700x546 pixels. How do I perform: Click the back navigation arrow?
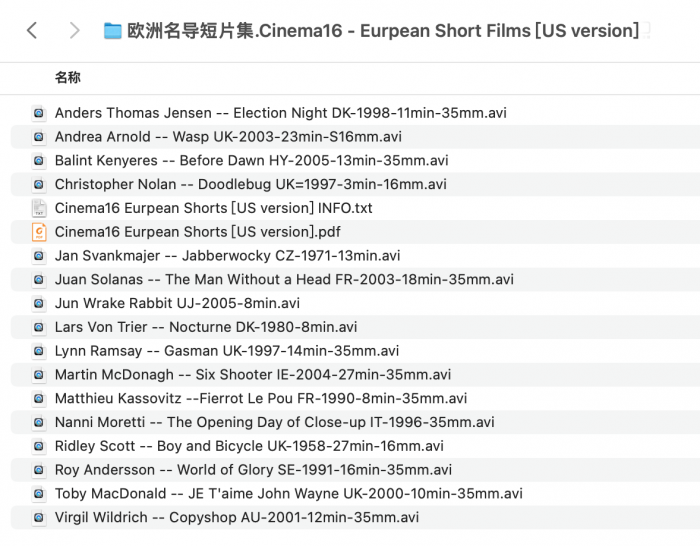click(32, 31)
